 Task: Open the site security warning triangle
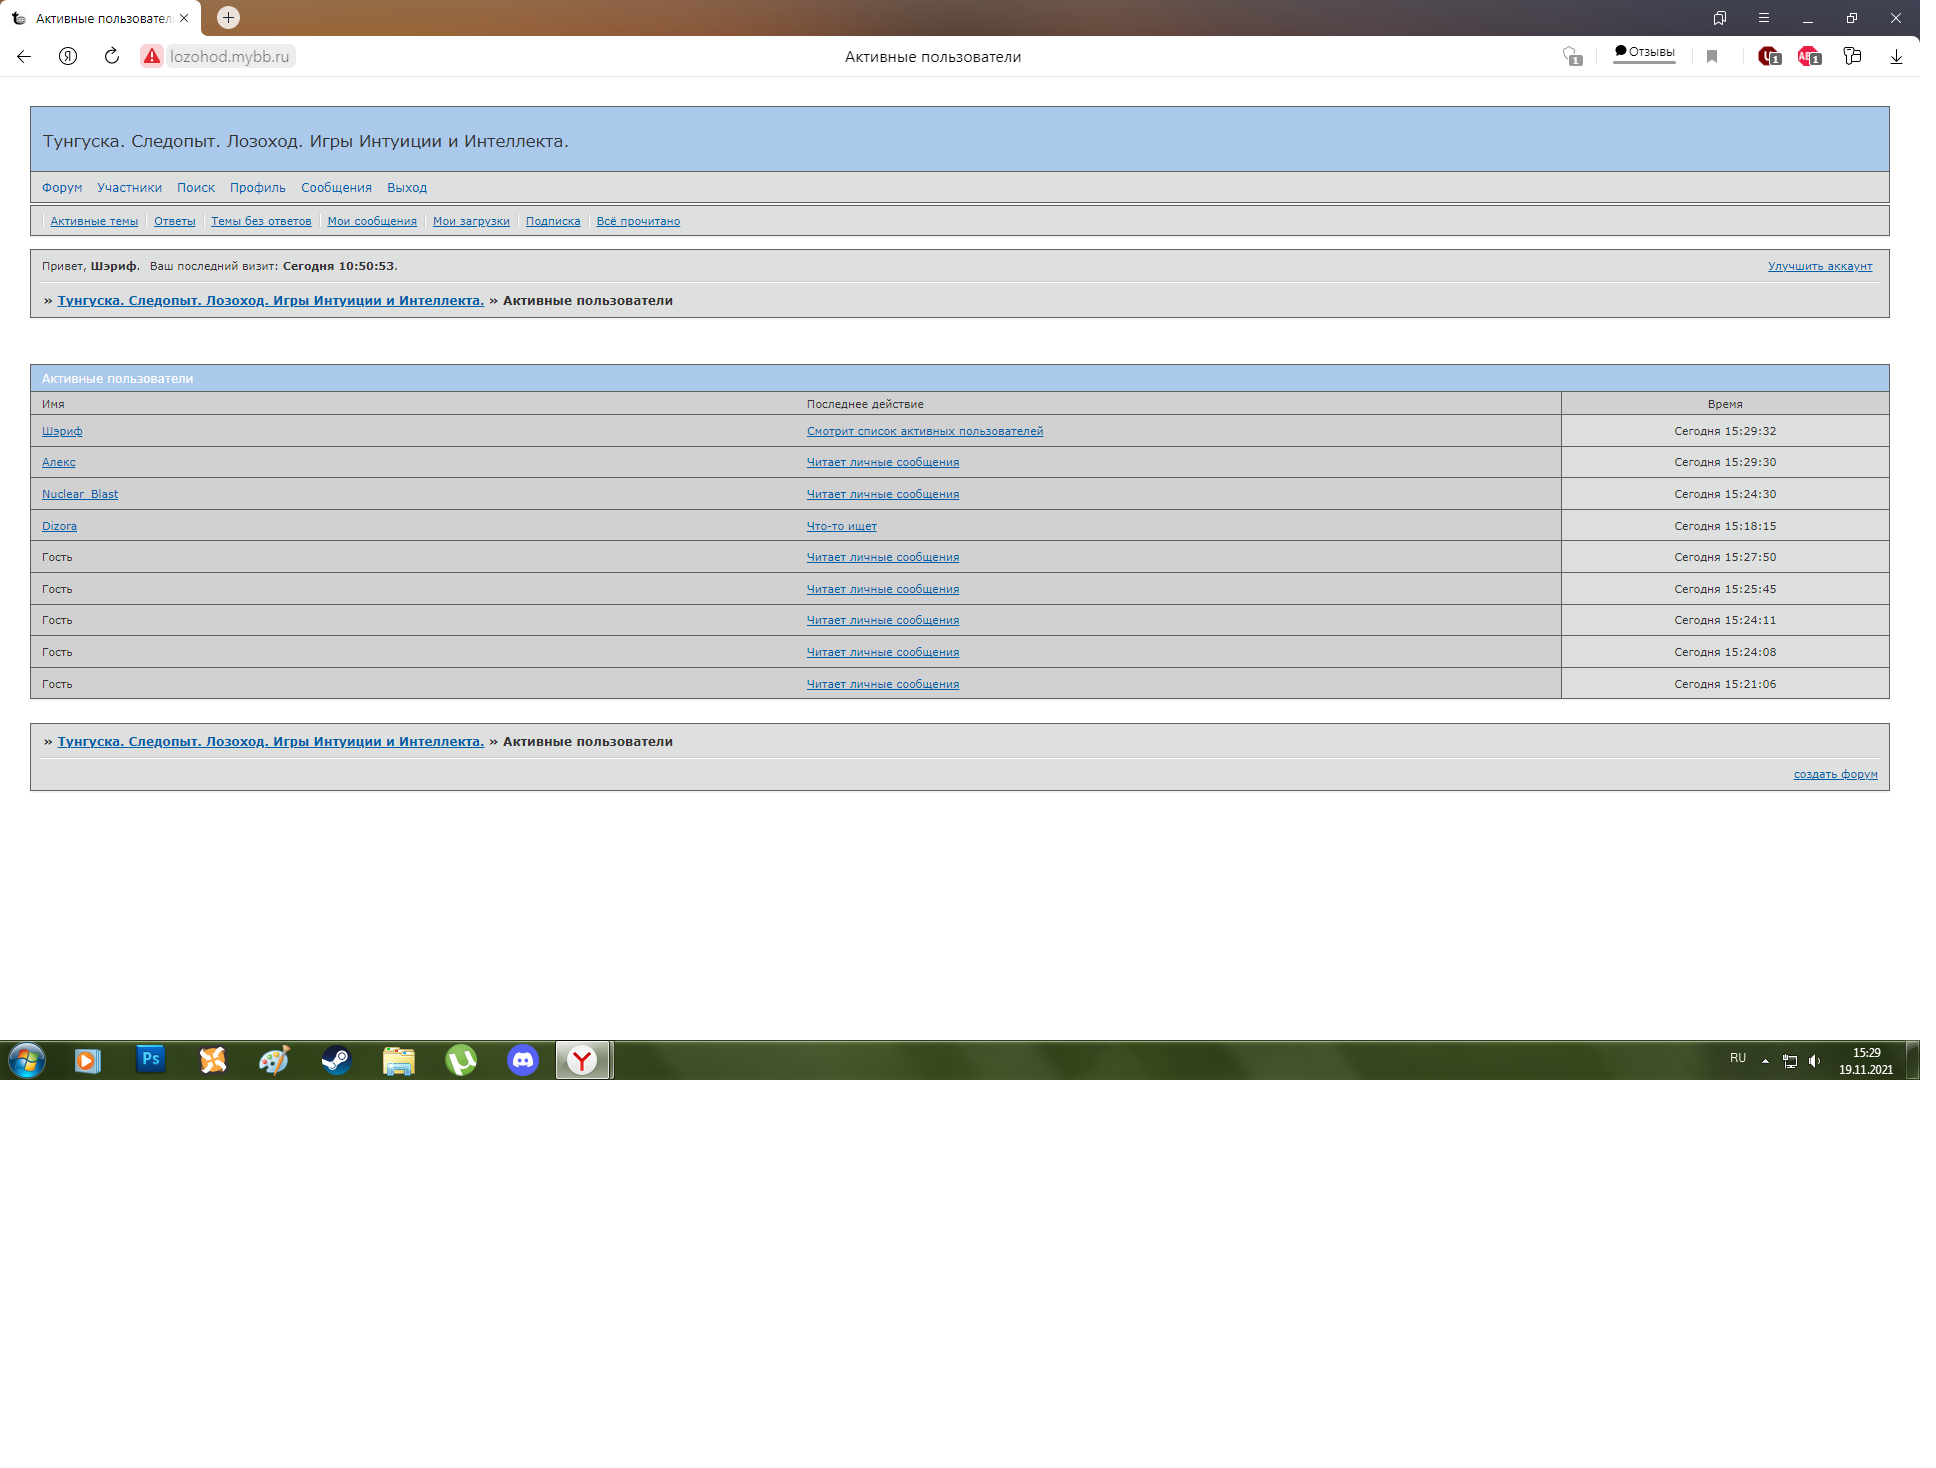[x=152, y=56]
